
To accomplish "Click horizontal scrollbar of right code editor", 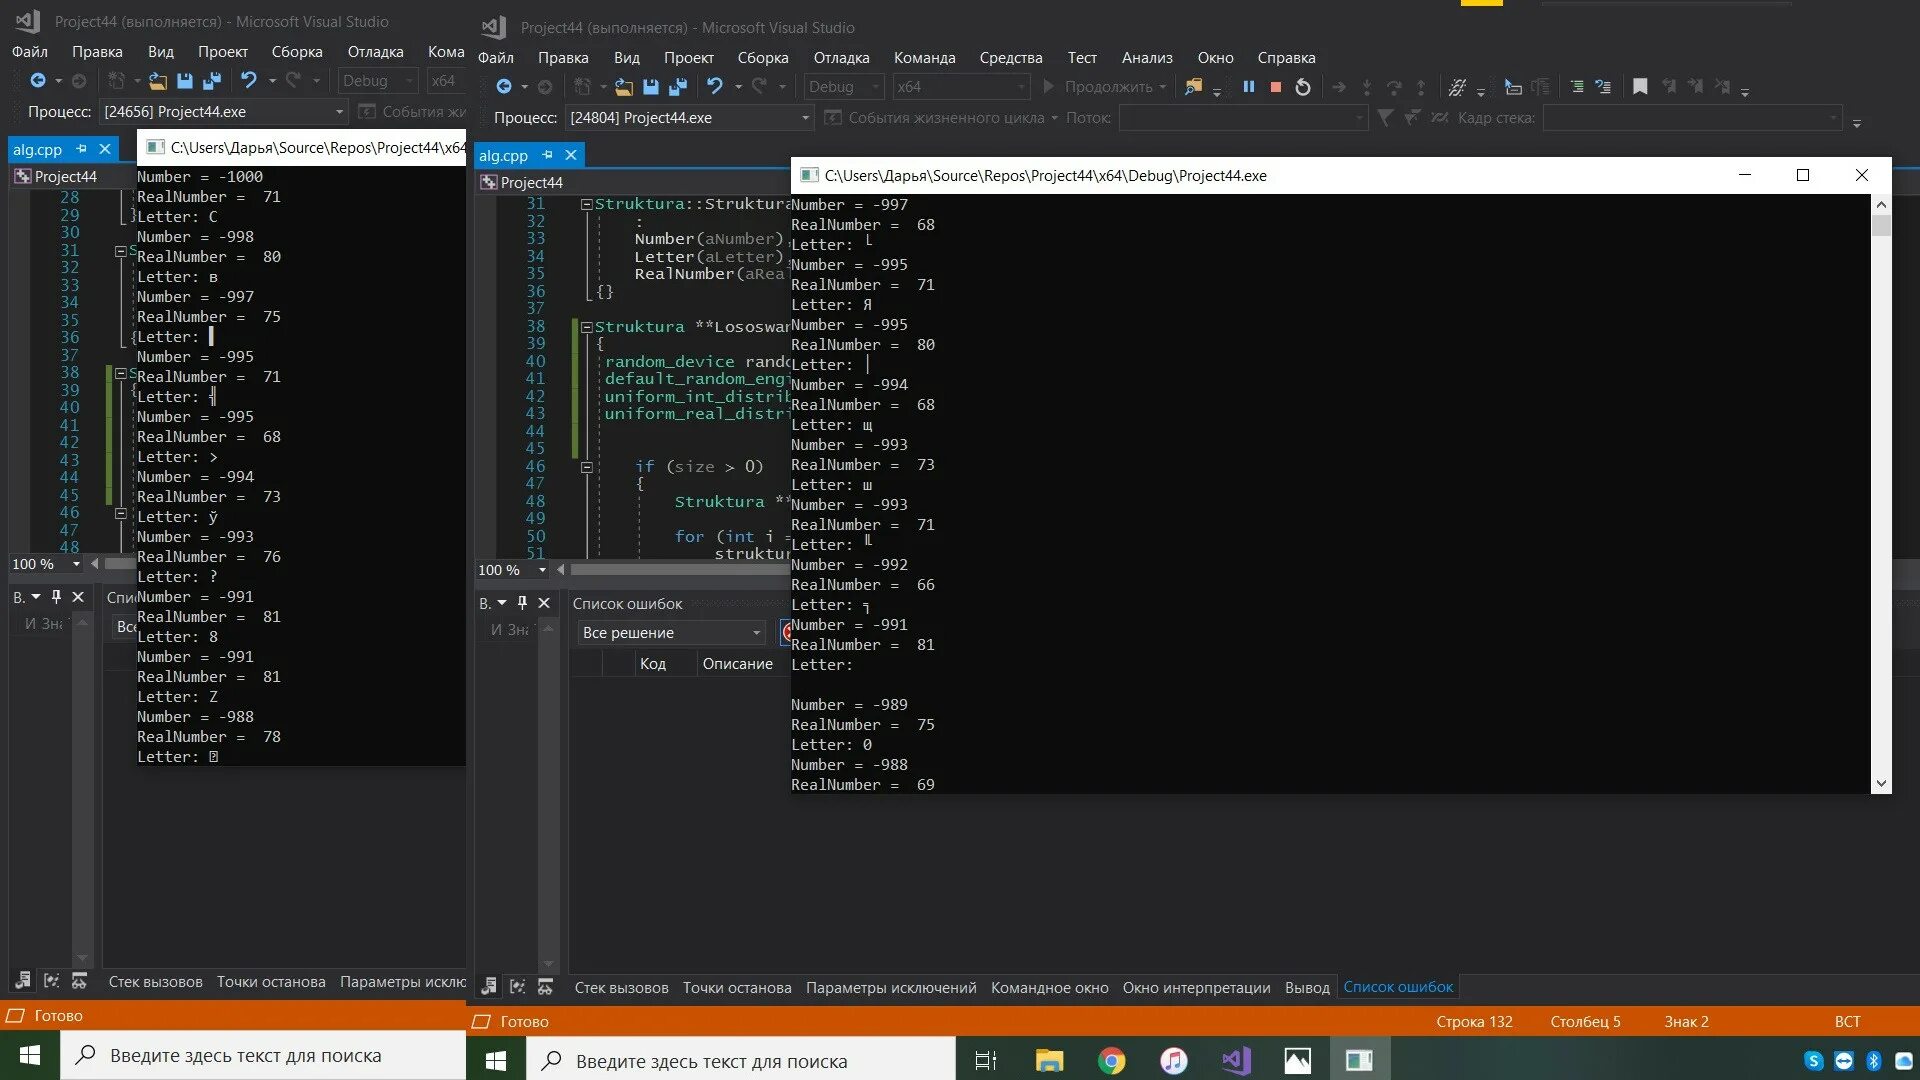I will tap(680, 570).
